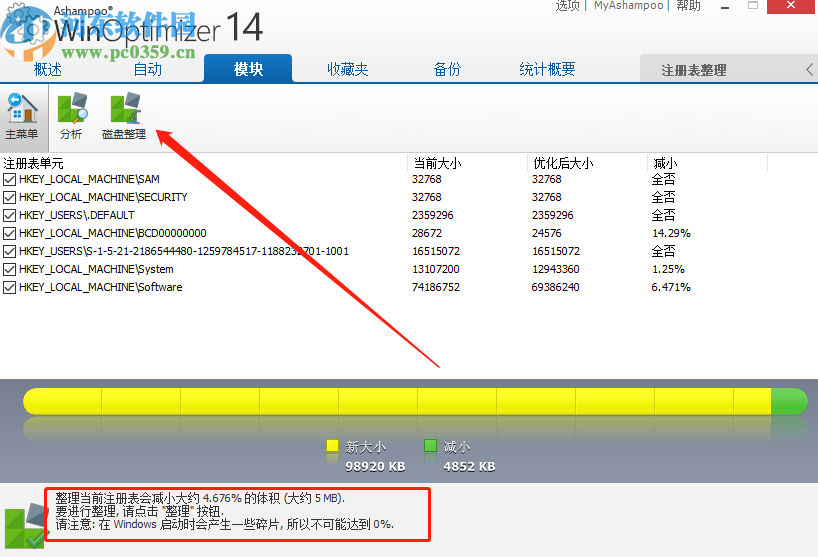Toggle HKEY_USERS\.DEFAULT checkbox
Viewport: 818px width, 557px height.
click(9, 215)
